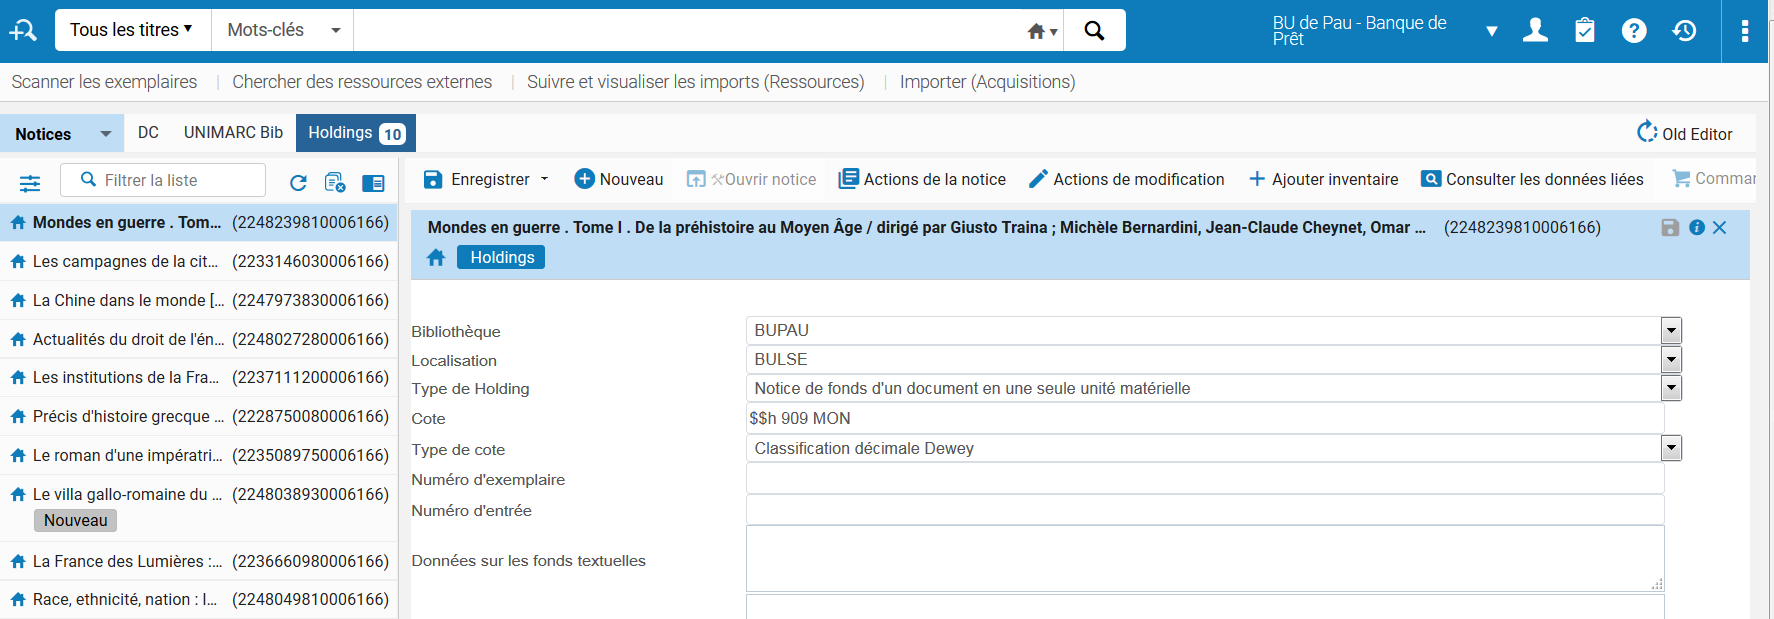The image size is (1774, 619).
Task: Open the recent history clock icon
Action: click(x=1685, y=31)
